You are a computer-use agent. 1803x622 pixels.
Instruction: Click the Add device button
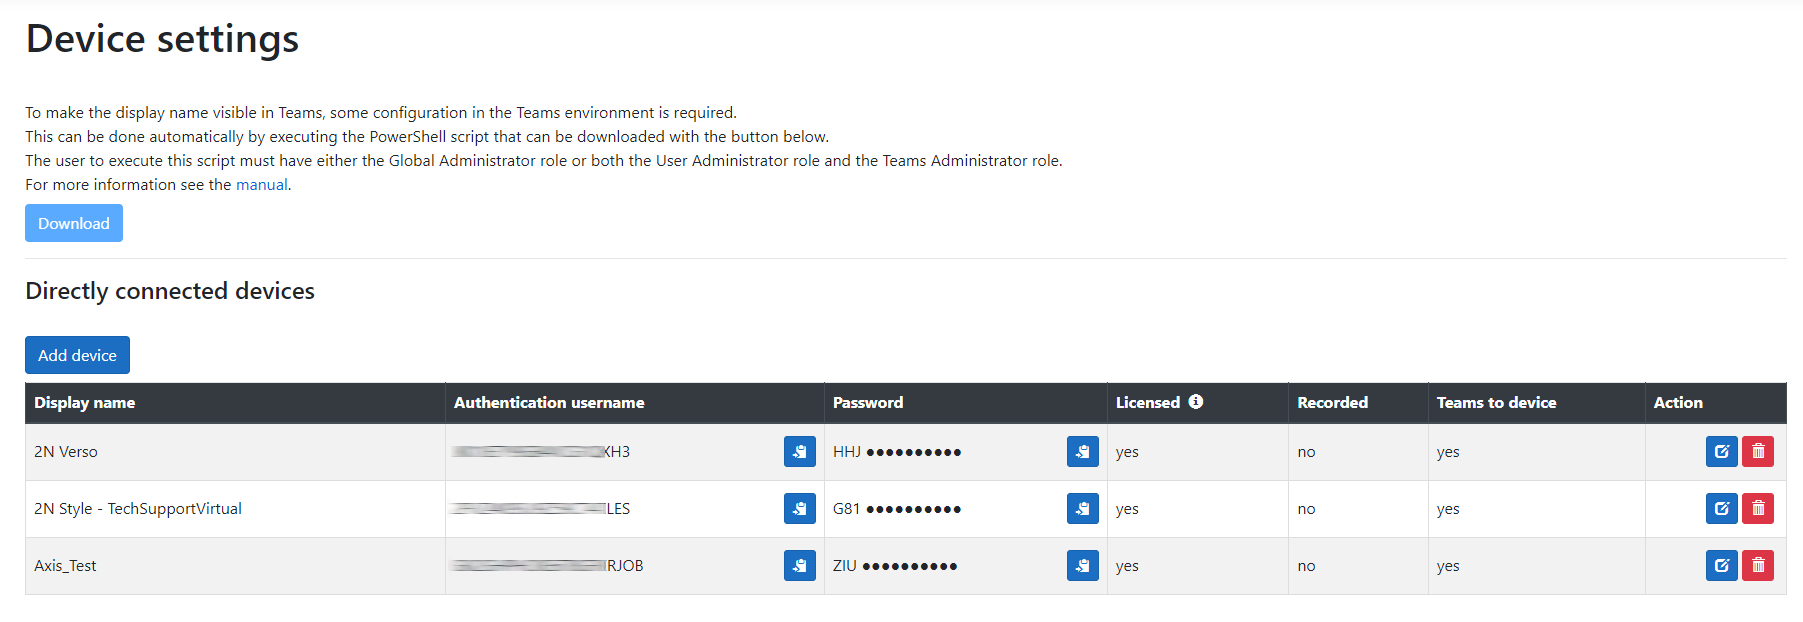(77, 355)
